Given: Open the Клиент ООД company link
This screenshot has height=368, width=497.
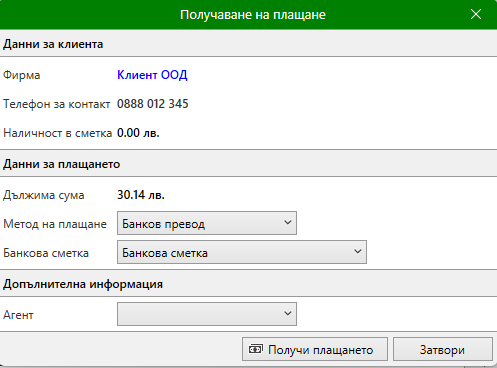Looking at the screenshot, I should (x=152, y=75).
